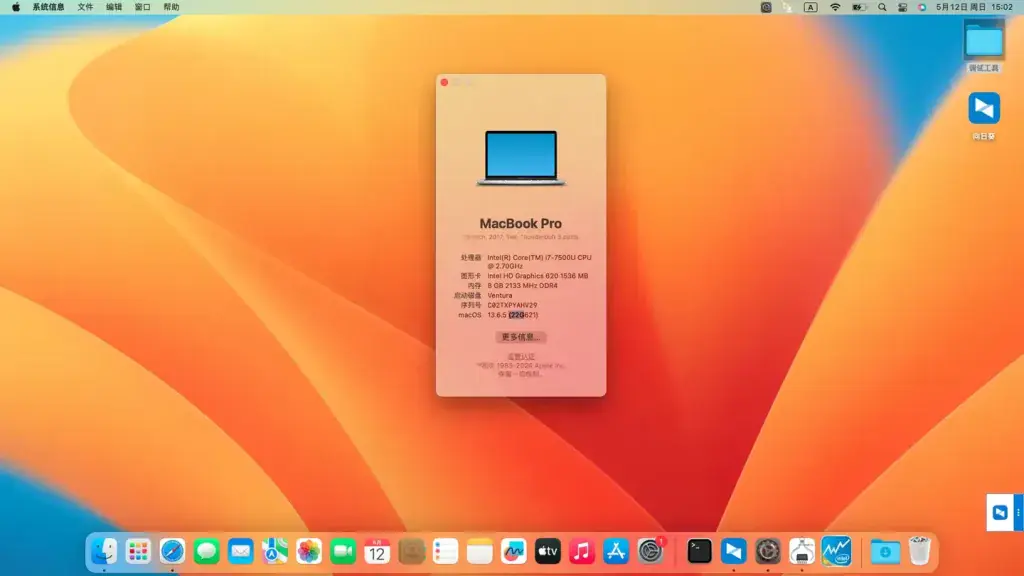1024x576 pixels.
Task: Click the date and time 15:02
Action: click(974, 7)
